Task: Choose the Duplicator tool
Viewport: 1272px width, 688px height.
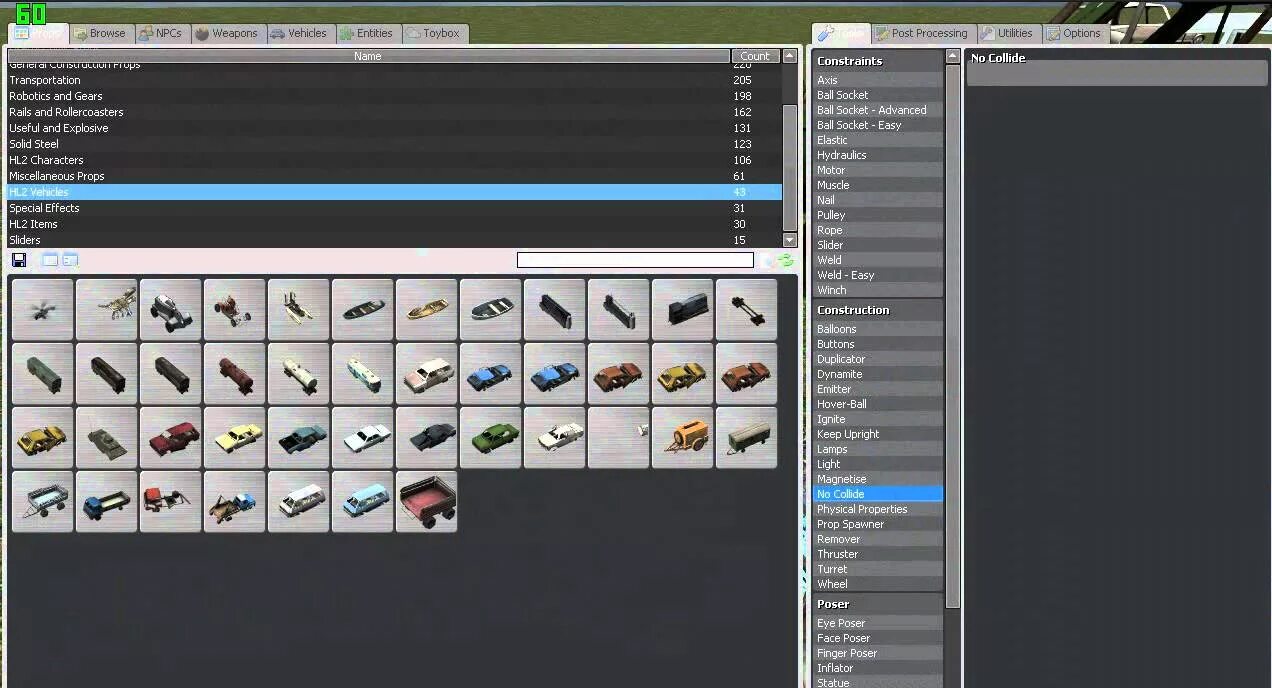Action: click(x=878, y=359)
